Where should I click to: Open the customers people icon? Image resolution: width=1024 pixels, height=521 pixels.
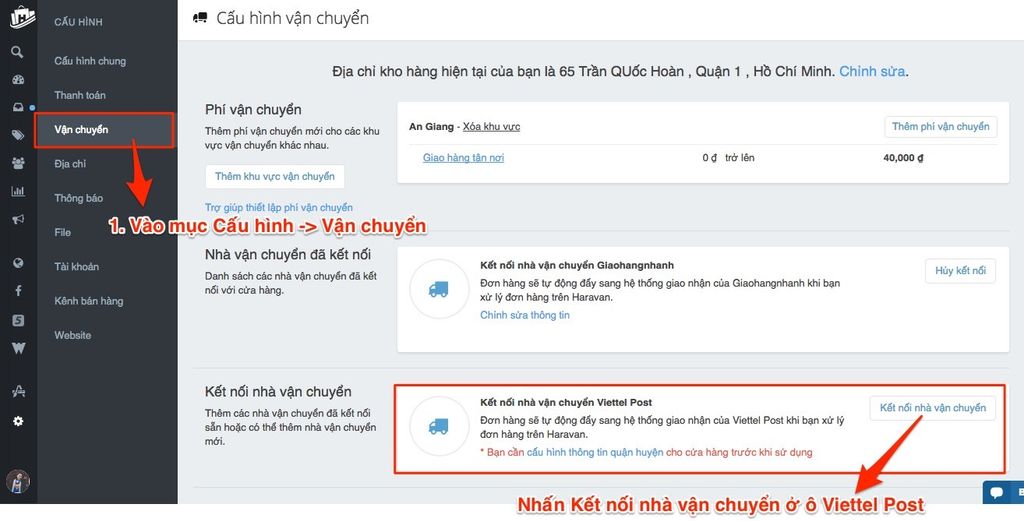pyautogui.click(x=18, y=163)
